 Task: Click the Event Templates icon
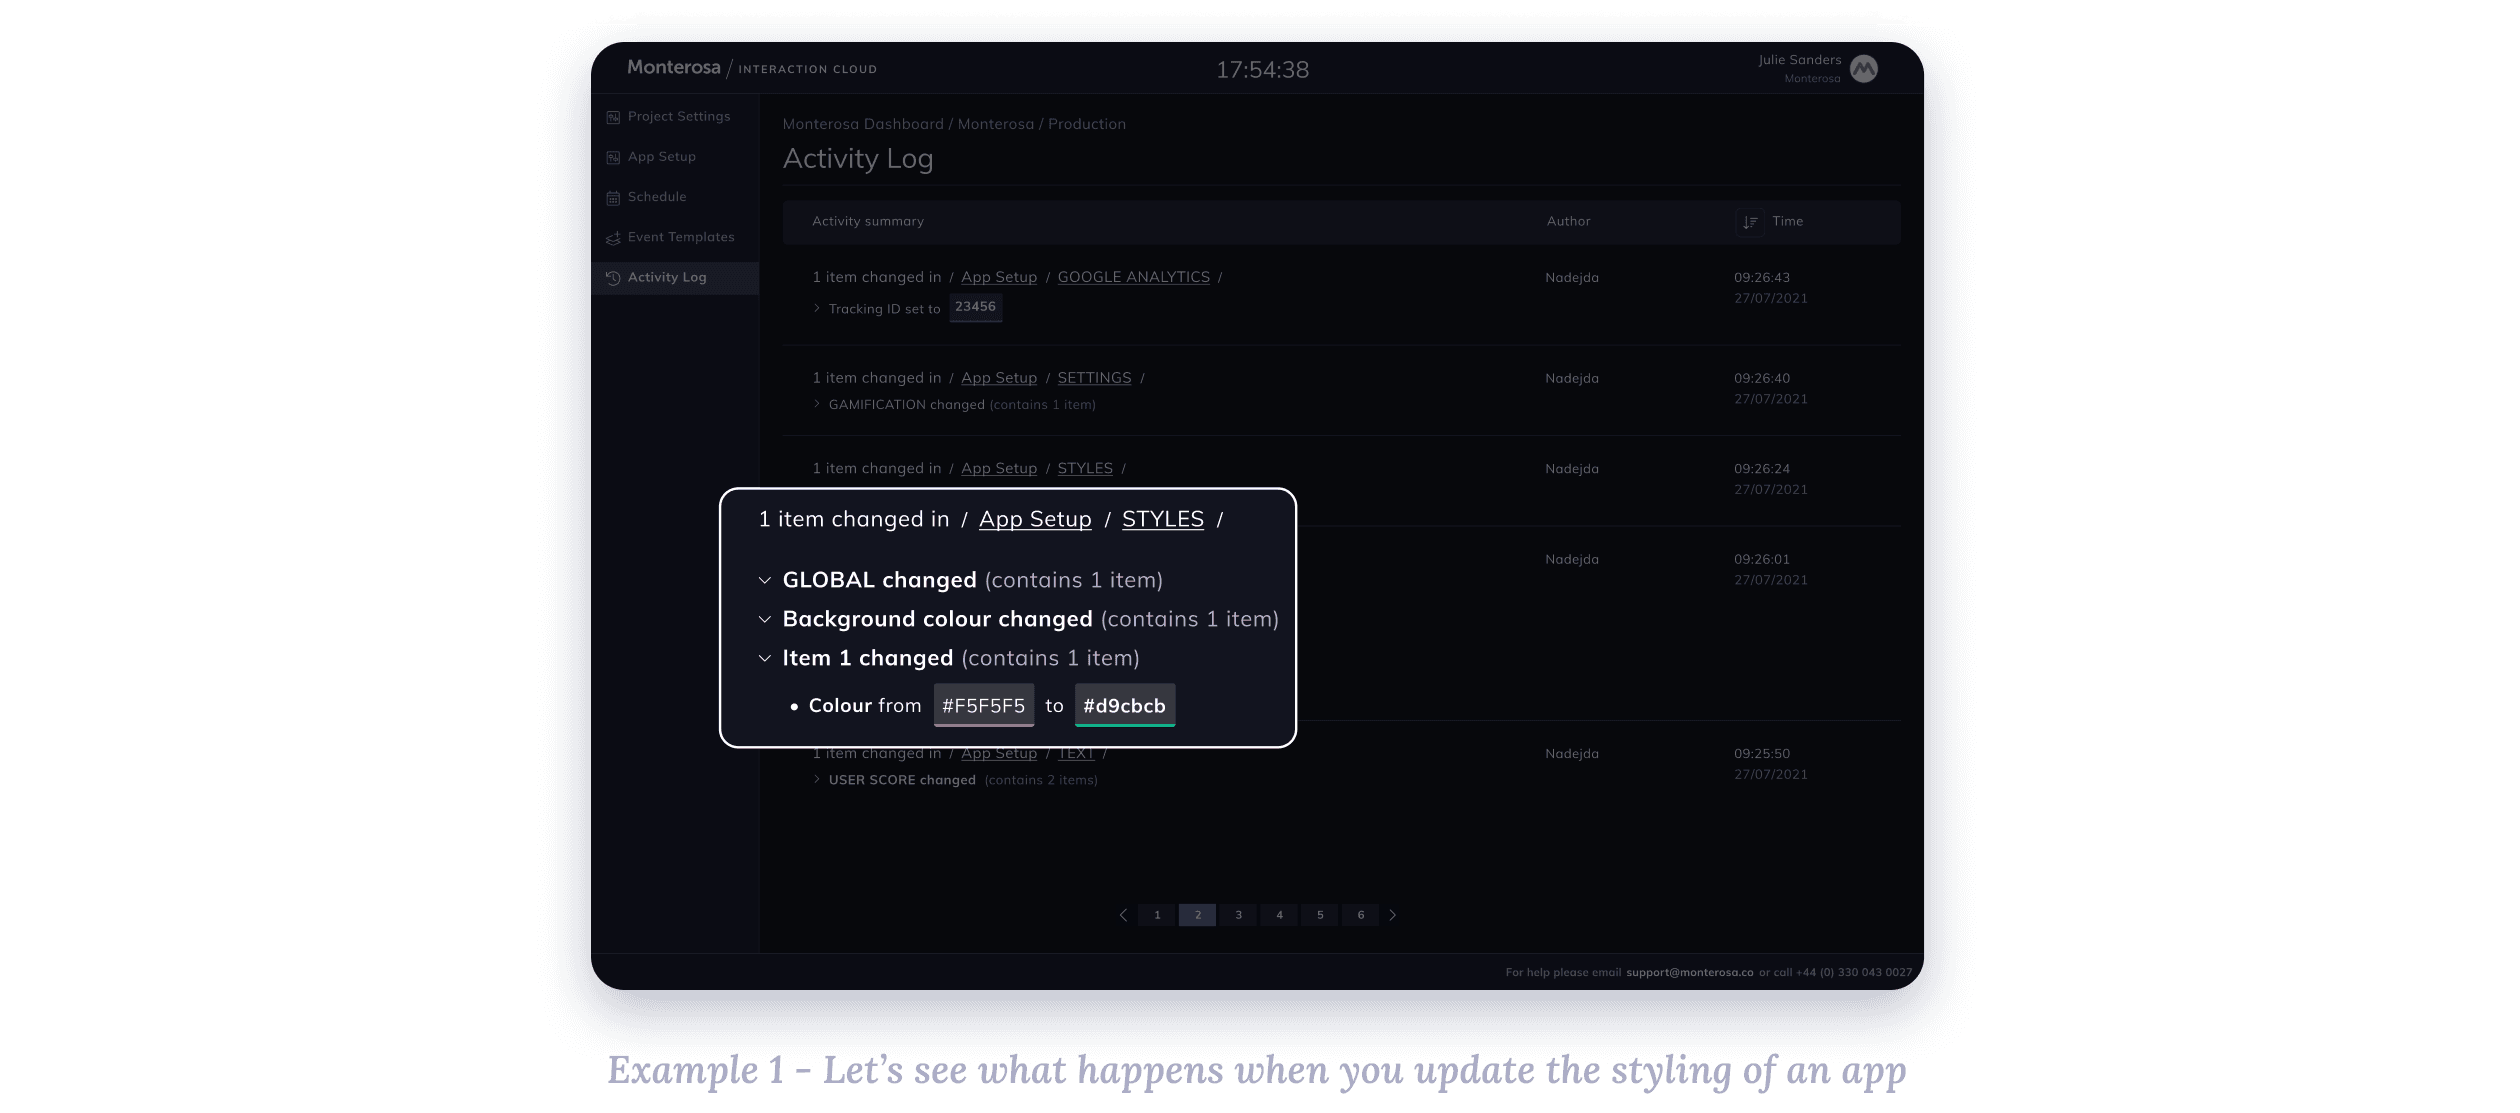pos(613,238)
